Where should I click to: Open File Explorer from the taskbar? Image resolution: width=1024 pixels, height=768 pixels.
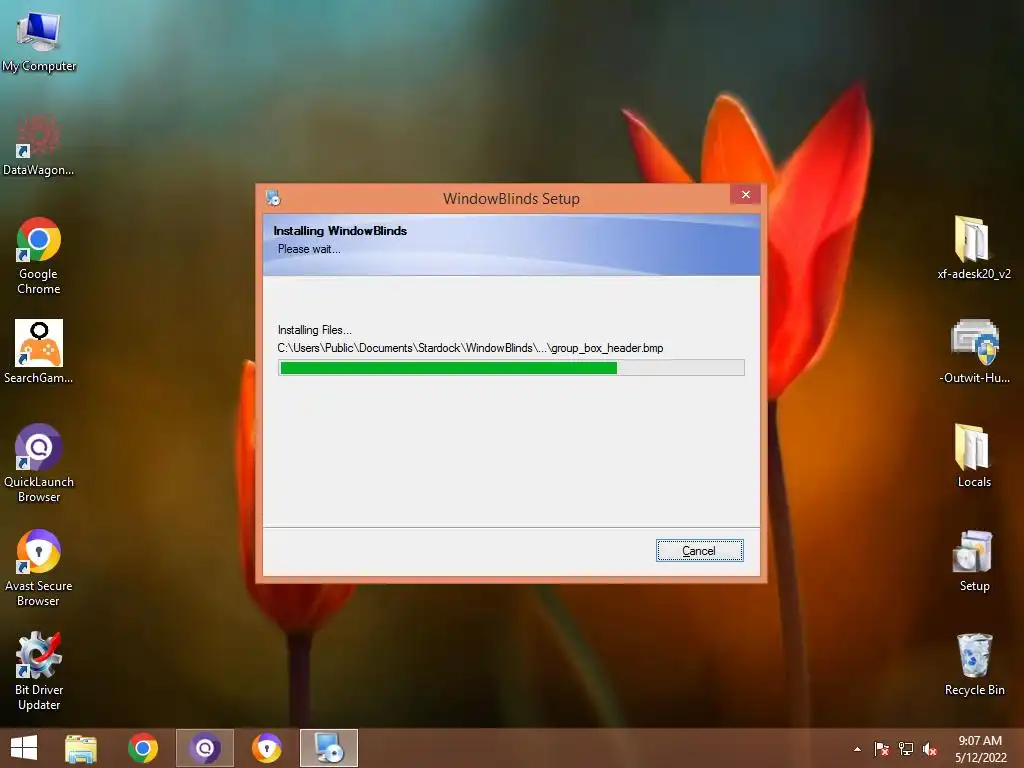[81, 748]
